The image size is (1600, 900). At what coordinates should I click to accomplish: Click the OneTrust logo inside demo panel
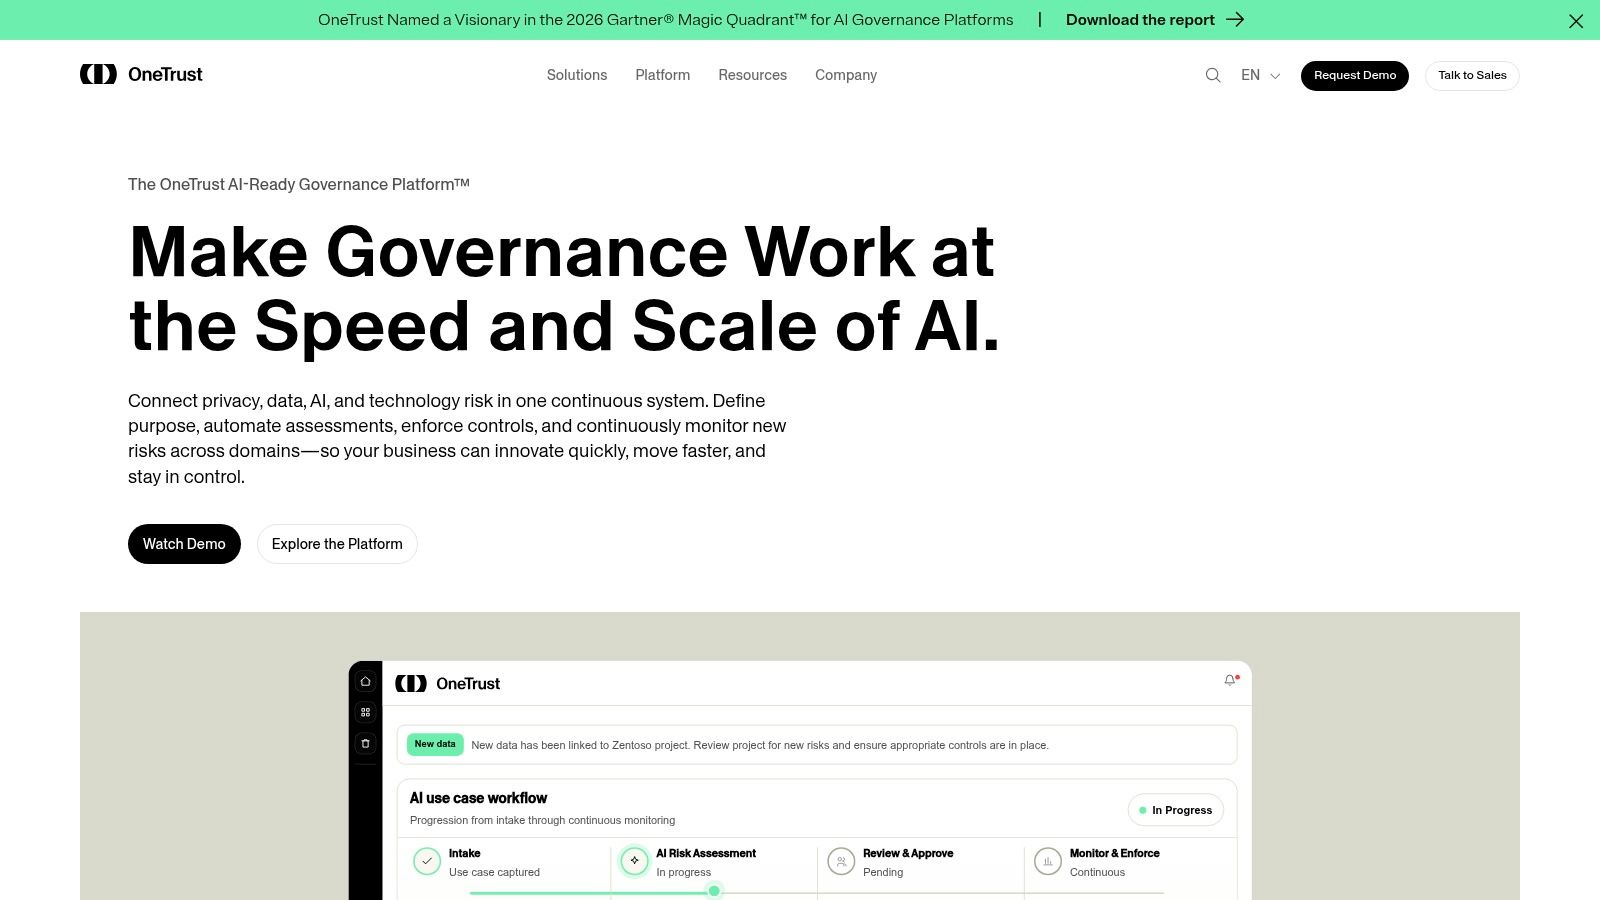coord(447,683)
